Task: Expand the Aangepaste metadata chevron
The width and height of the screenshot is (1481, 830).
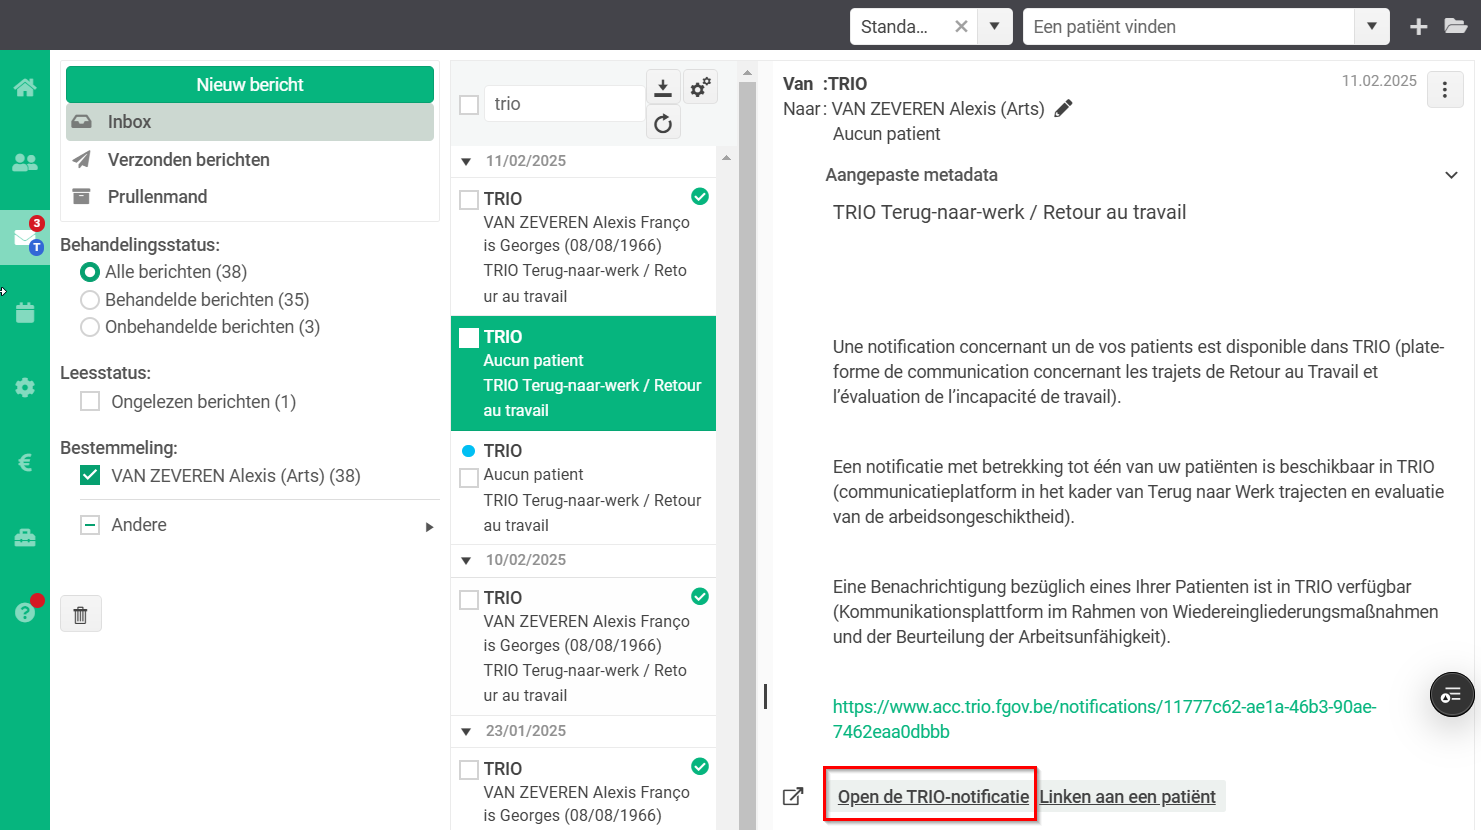Action: [1451, 175]
